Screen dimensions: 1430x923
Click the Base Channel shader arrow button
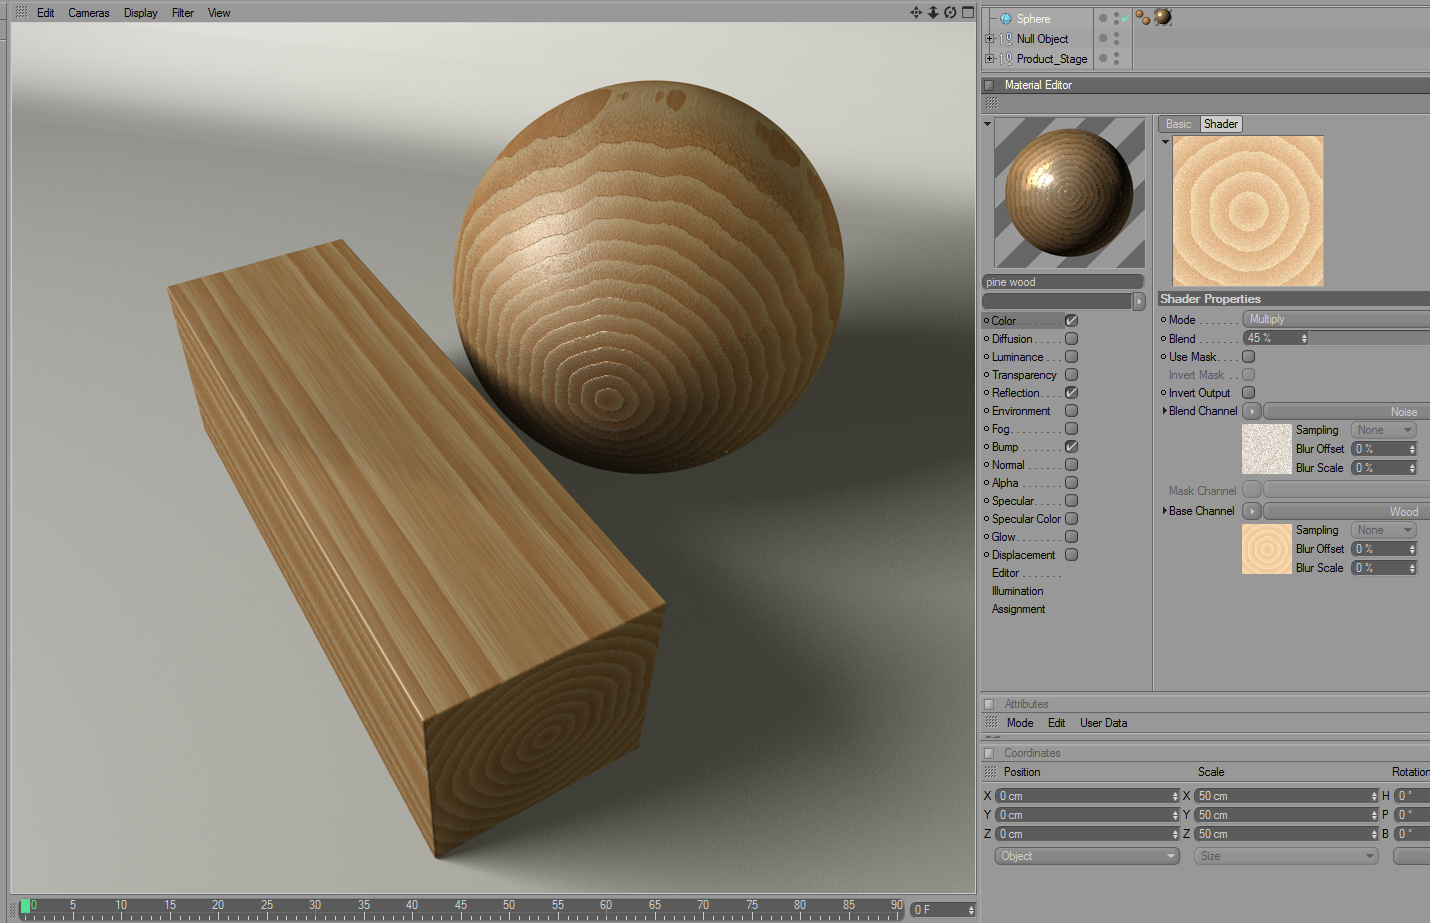[x=1252, y=511]
